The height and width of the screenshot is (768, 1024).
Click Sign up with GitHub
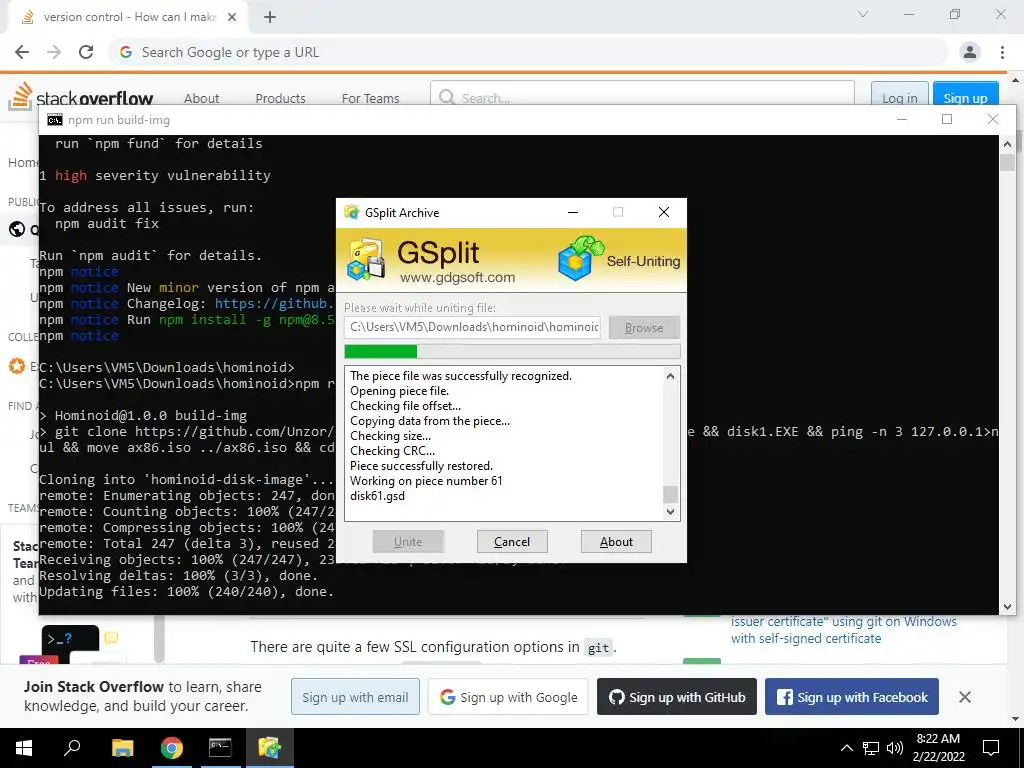[677, 697]
